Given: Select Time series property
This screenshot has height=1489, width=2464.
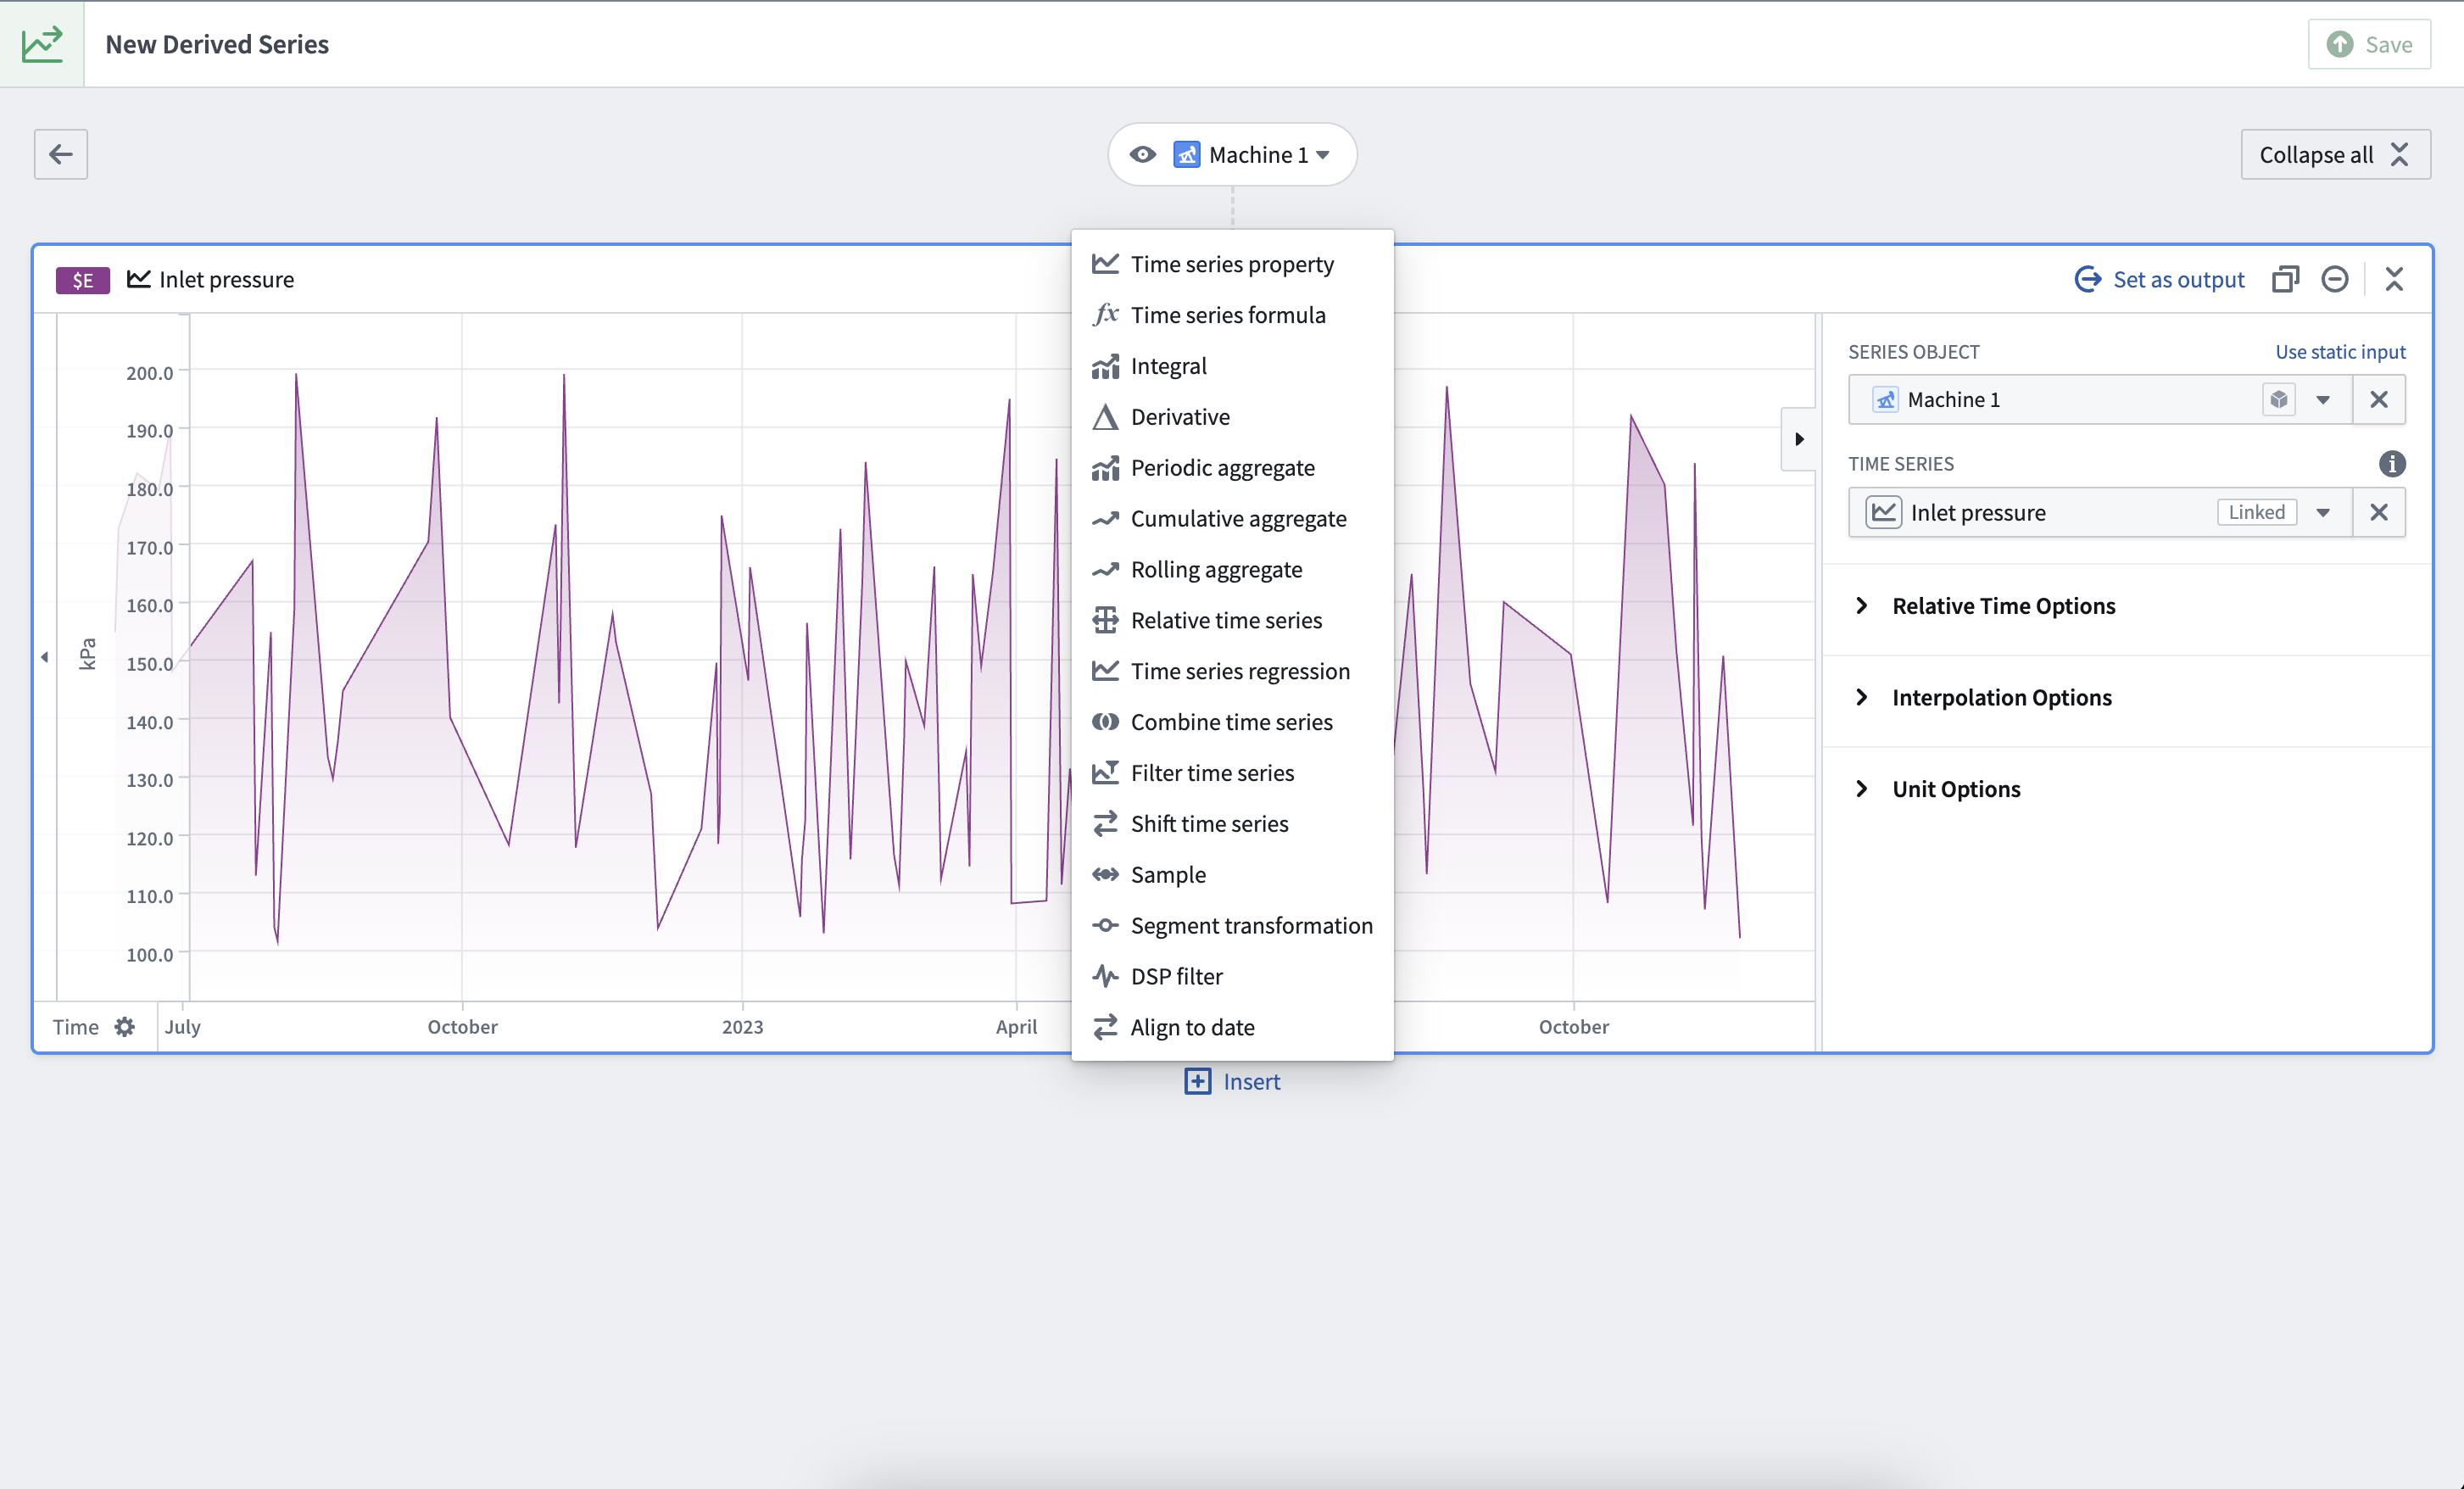Looking at the screenshot, I should pos(1232,264).
